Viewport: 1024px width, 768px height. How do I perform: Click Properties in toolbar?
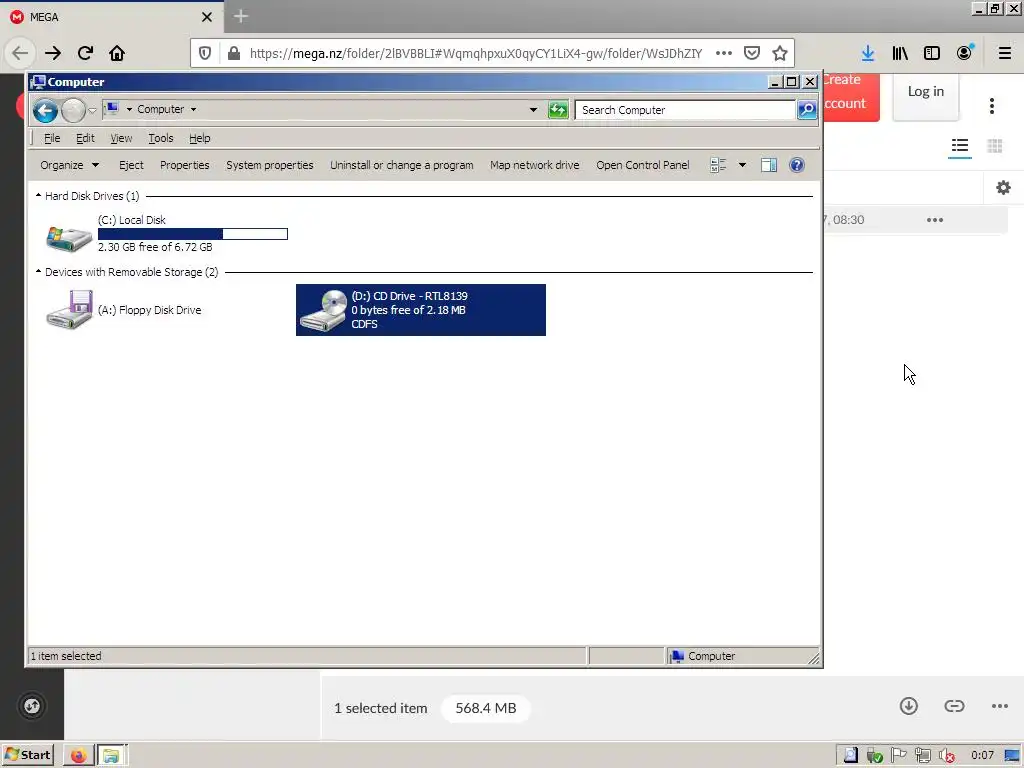tap(185, 165)
